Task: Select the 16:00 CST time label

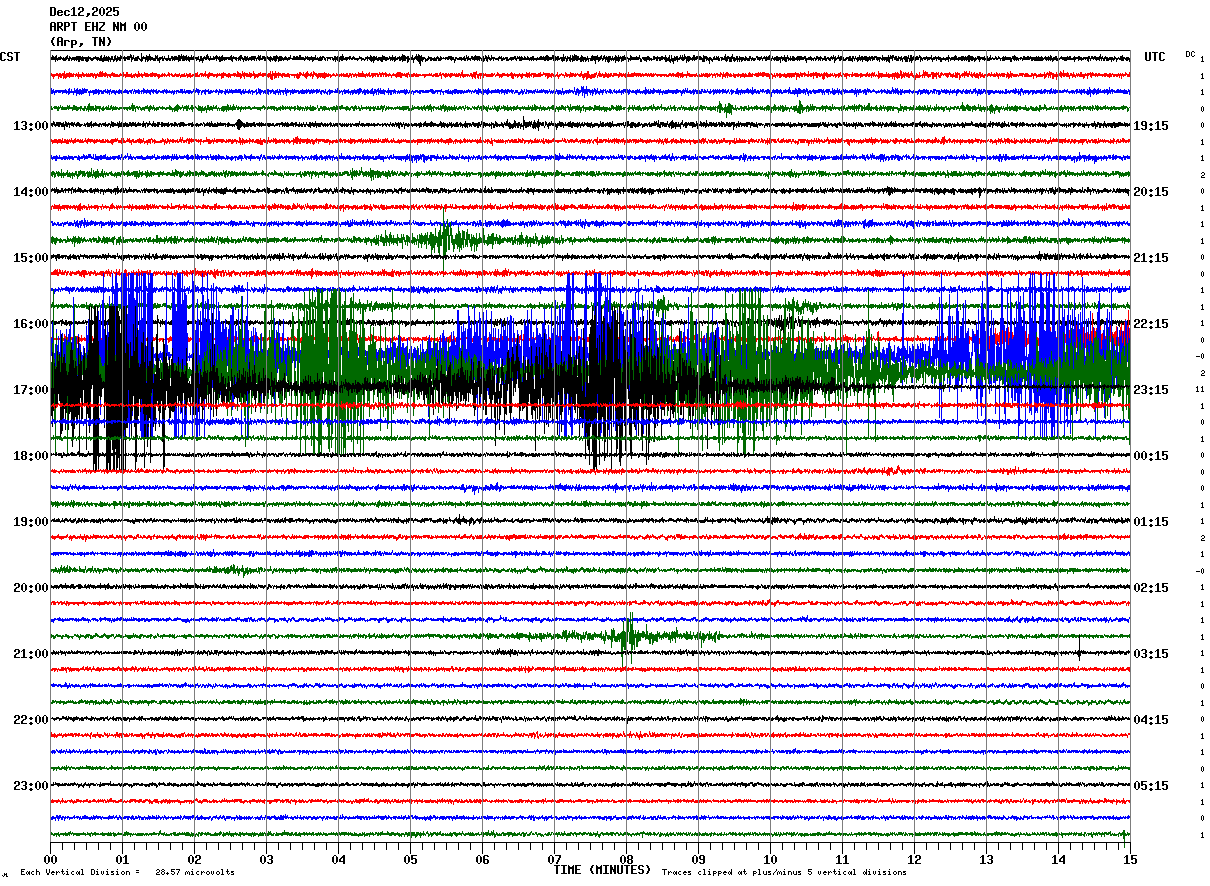Action: click(x=30, y=324)
